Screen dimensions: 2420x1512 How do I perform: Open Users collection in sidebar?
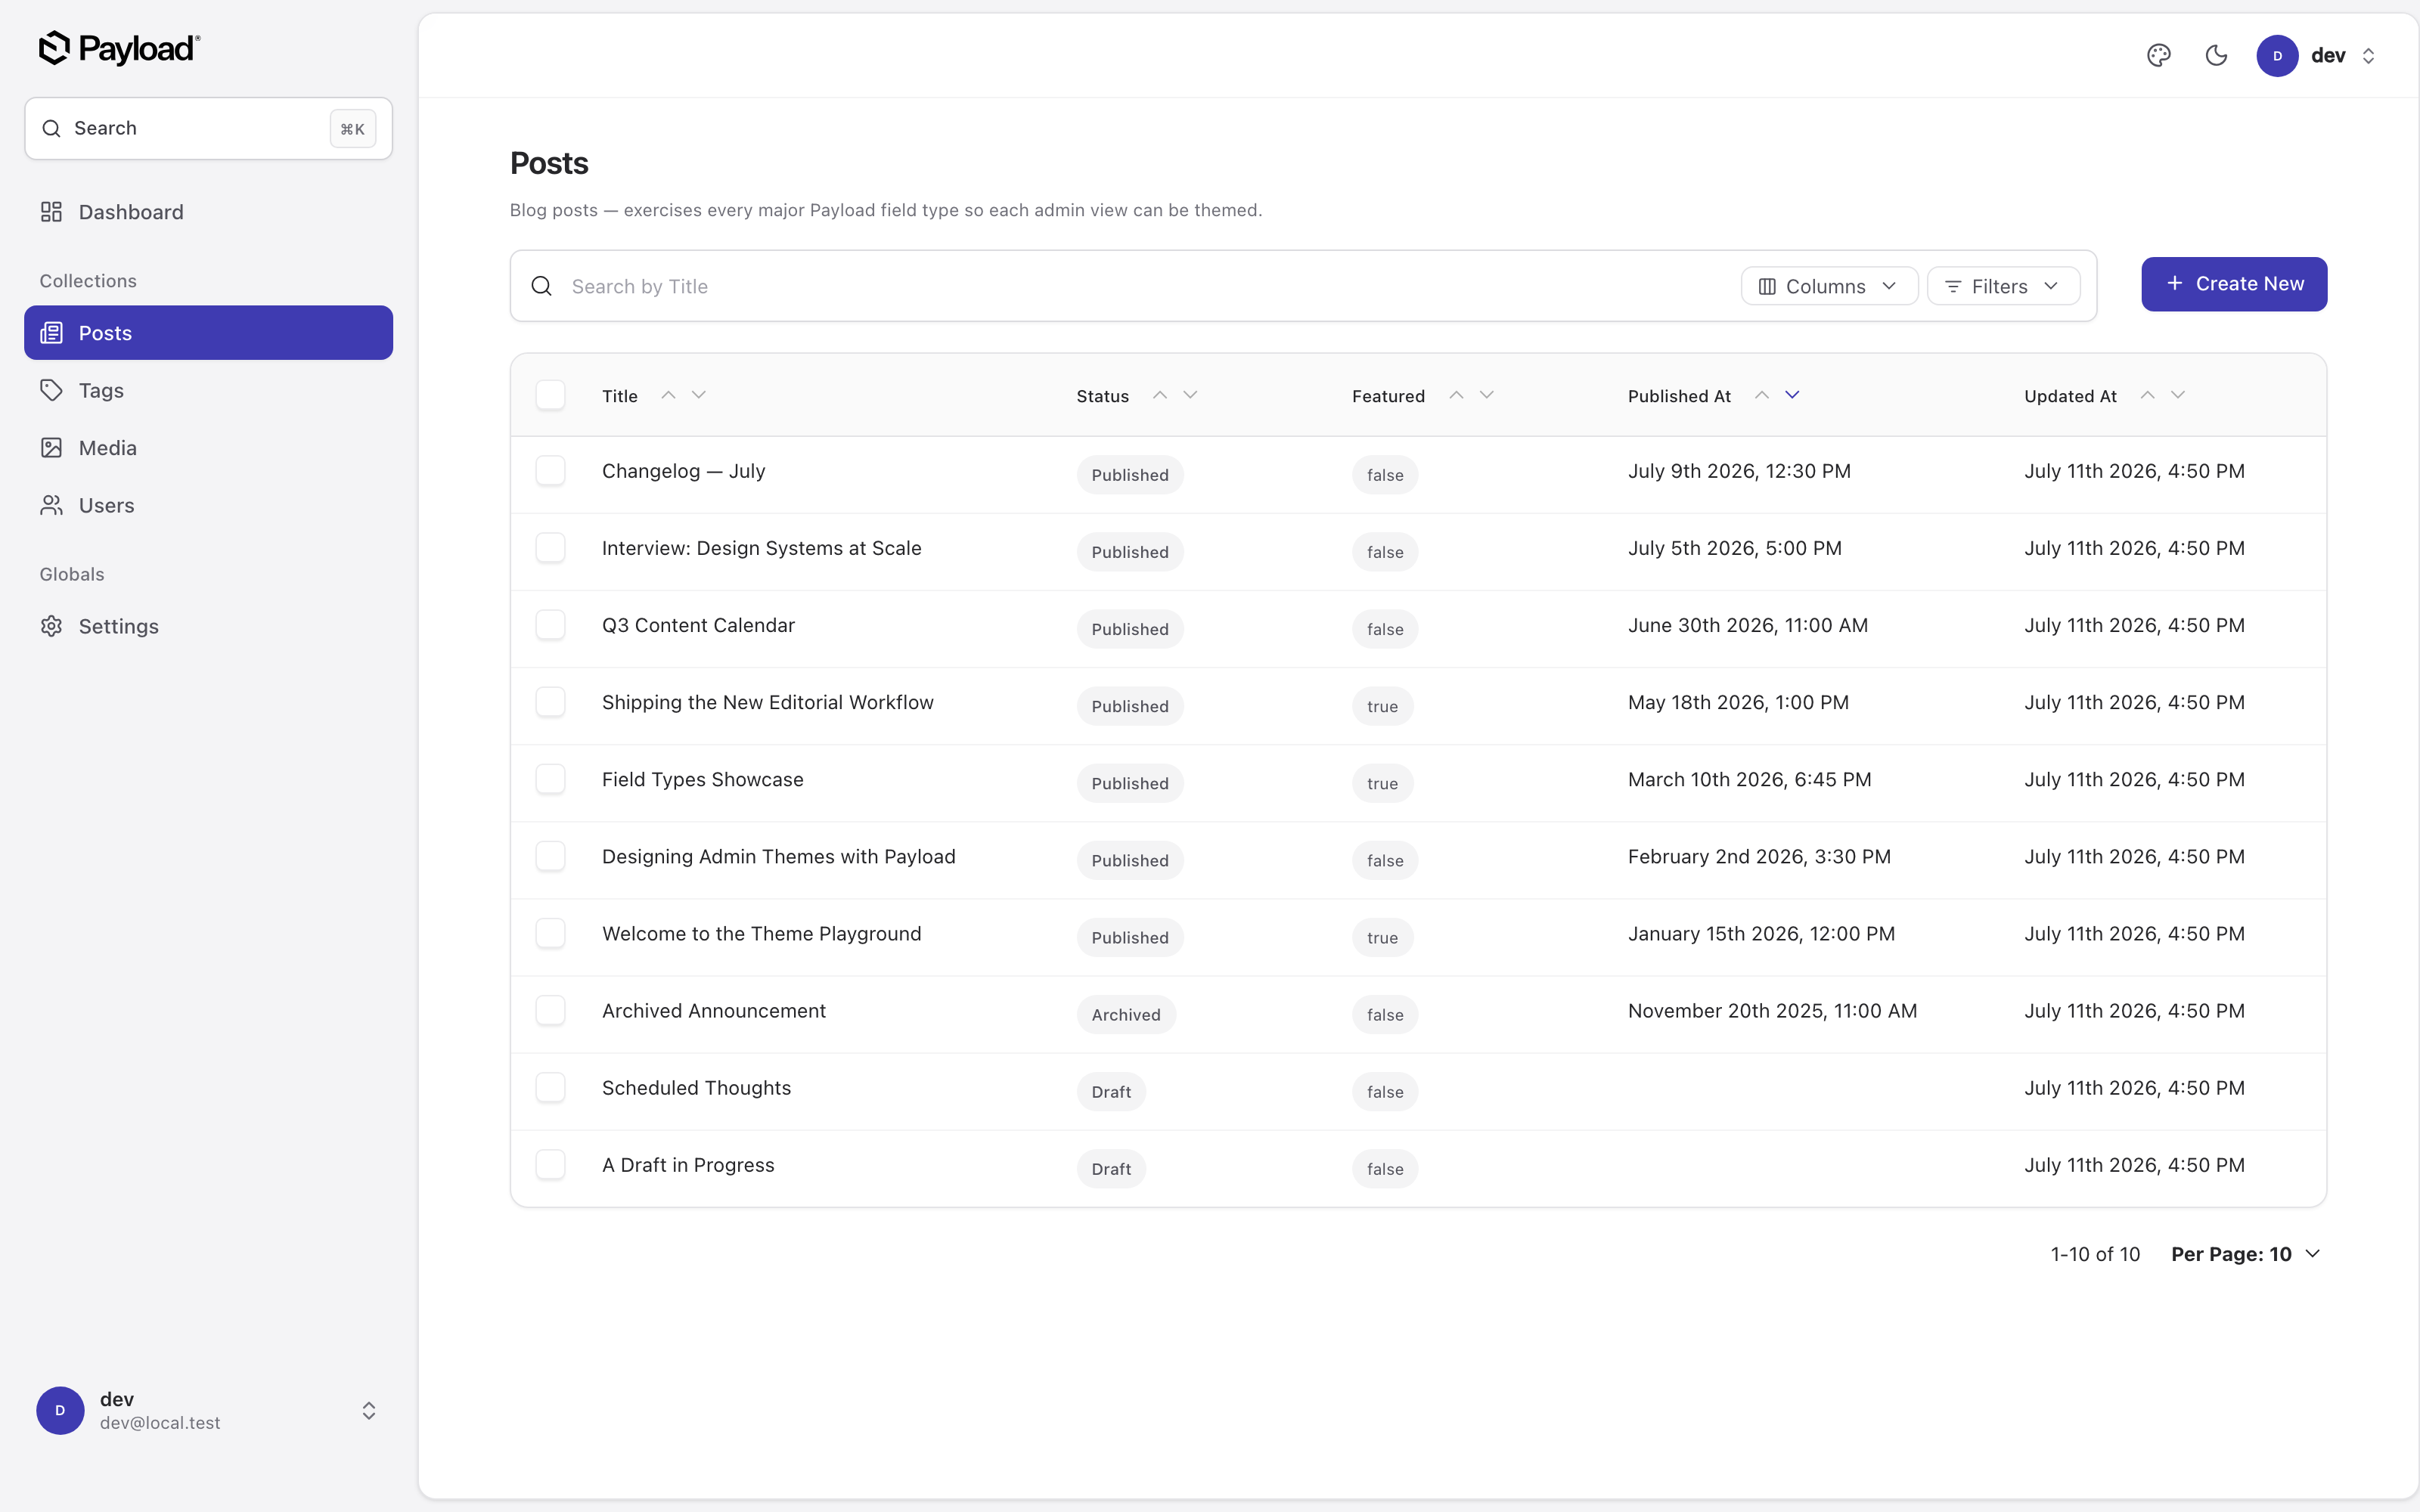[x=208, y=505]
